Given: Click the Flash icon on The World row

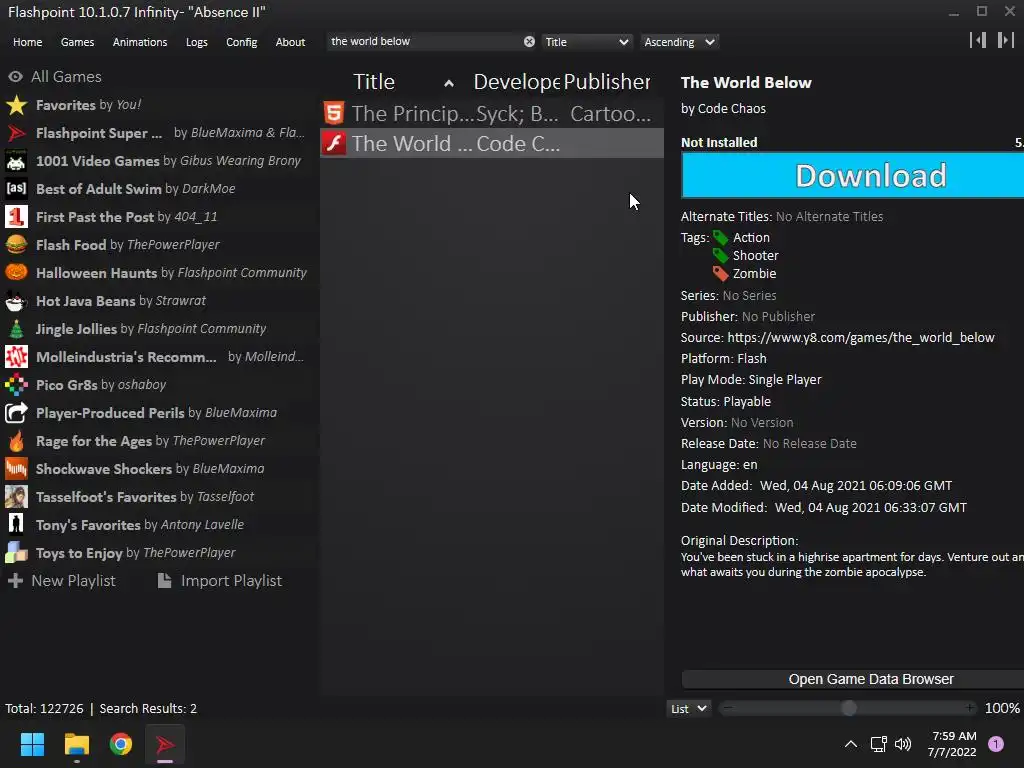Looking at the screenshot, I should point(334,143).
